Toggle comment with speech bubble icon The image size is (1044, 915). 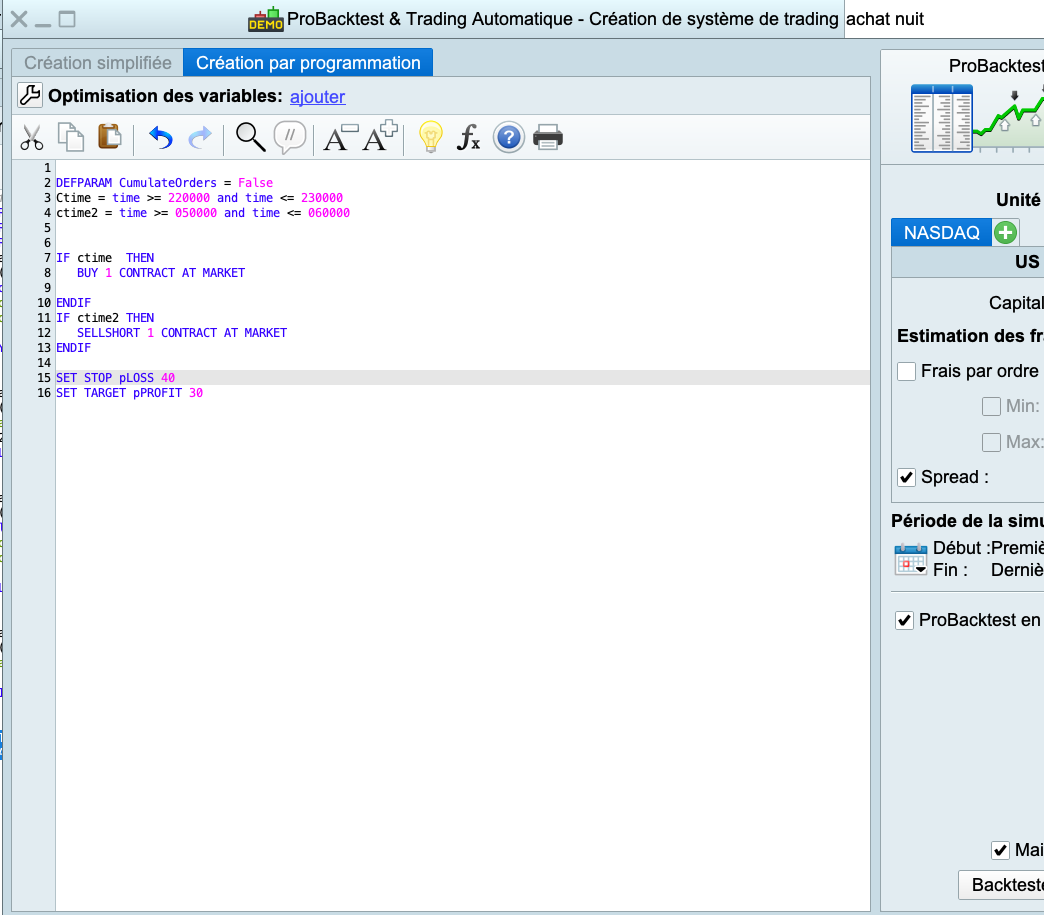(289, 137)
